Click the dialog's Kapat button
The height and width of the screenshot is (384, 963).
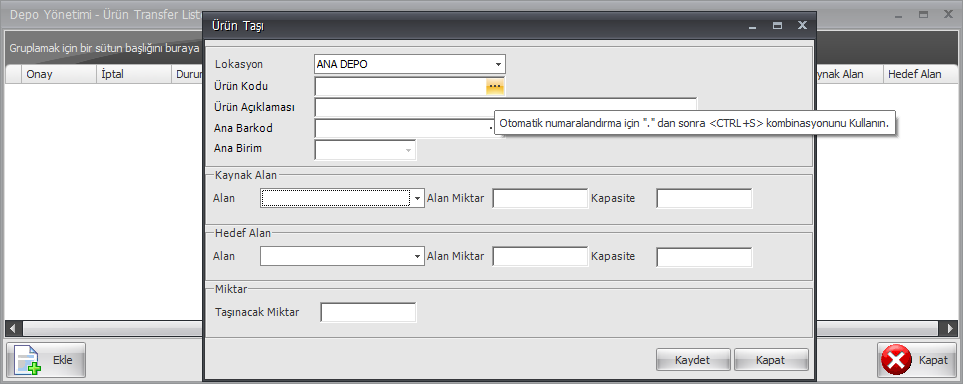[771, 360]
